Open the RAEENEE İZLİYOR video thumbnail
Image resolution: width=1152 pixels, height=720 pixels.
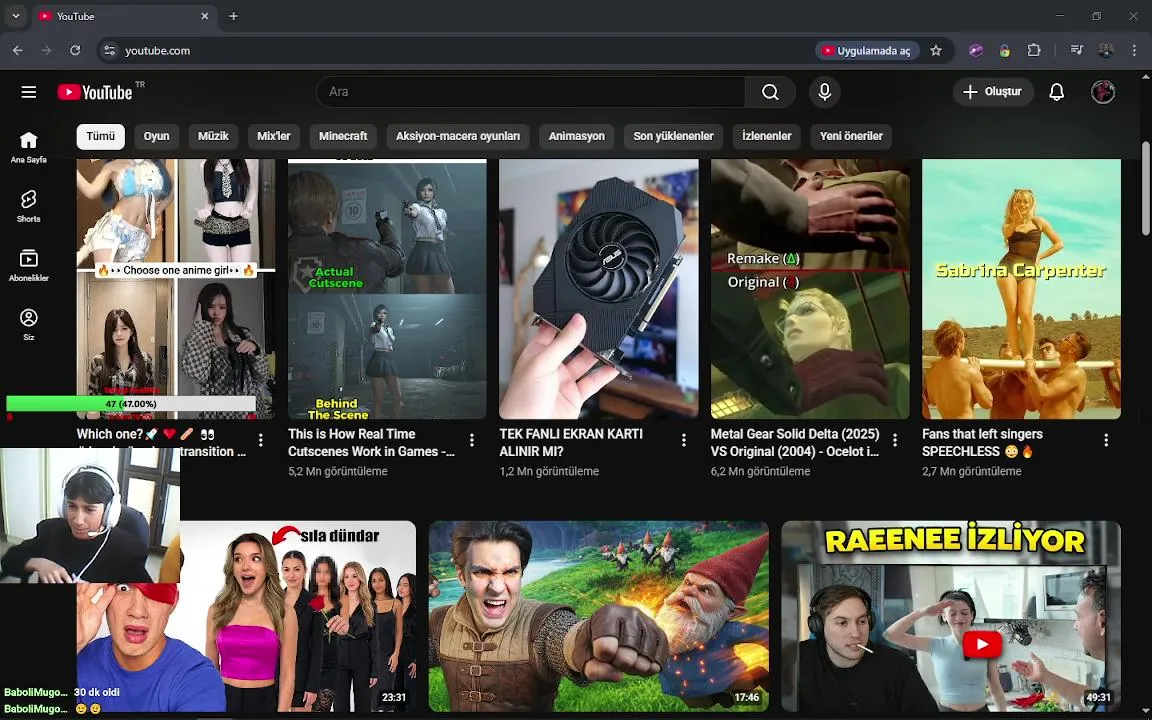[x=951, y=616]
